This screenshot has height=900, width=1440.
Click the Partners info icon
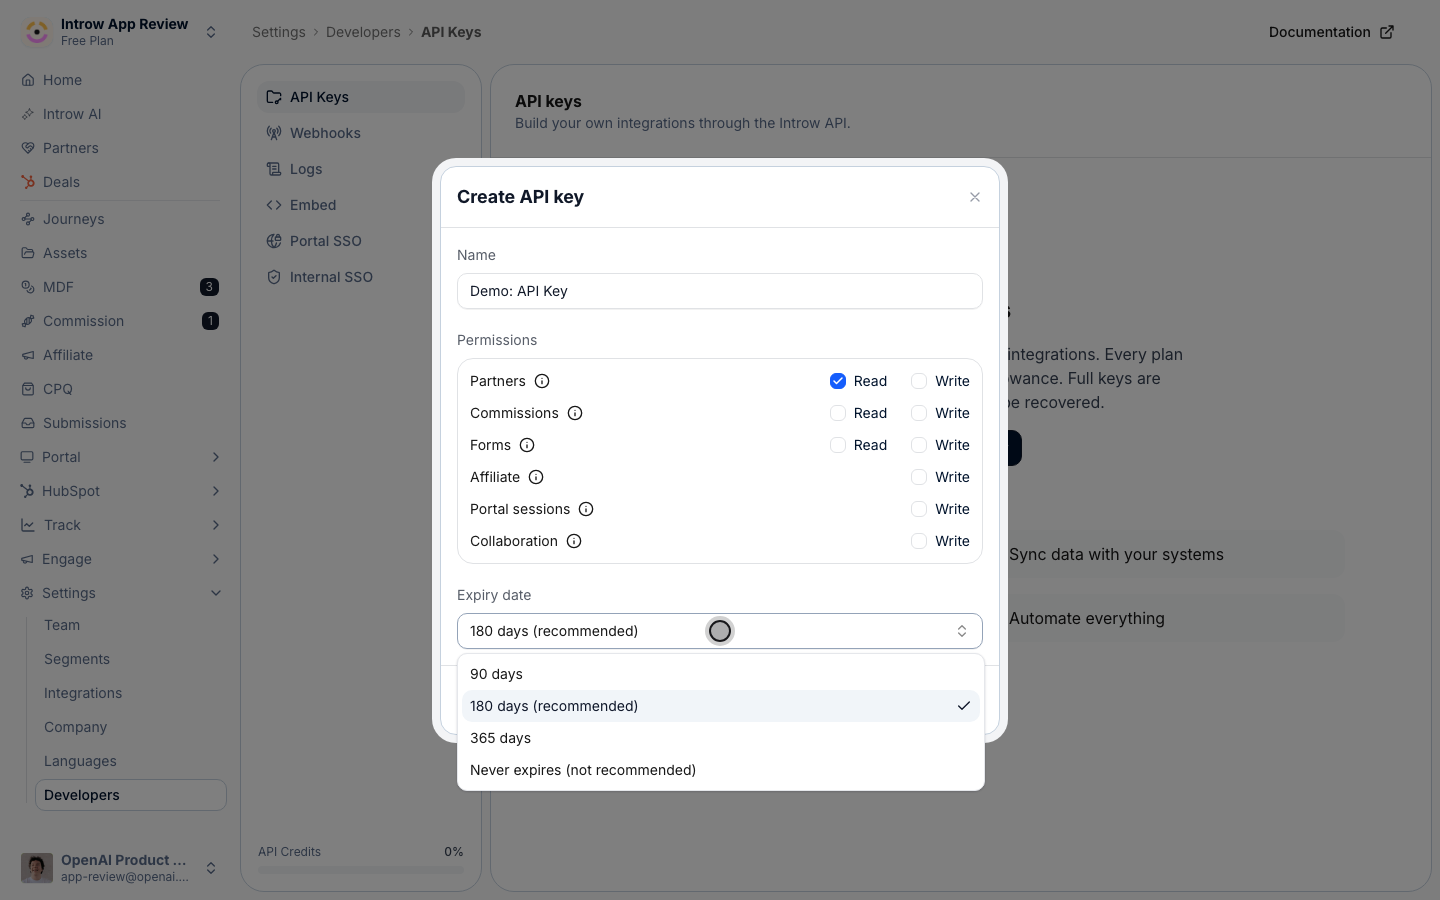[x=542, y=381]
